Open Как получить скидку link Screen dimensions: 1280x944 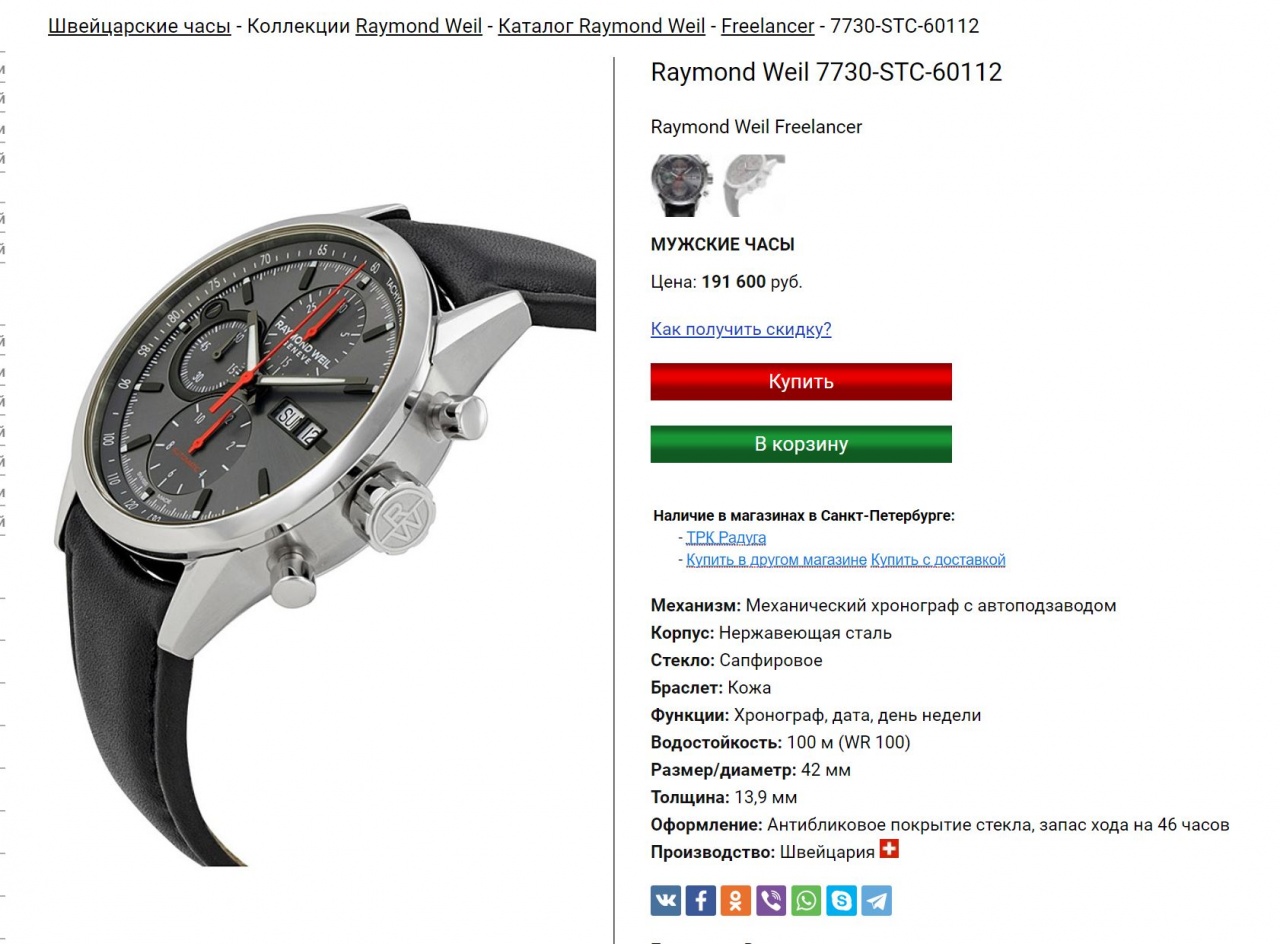(741, 329)
